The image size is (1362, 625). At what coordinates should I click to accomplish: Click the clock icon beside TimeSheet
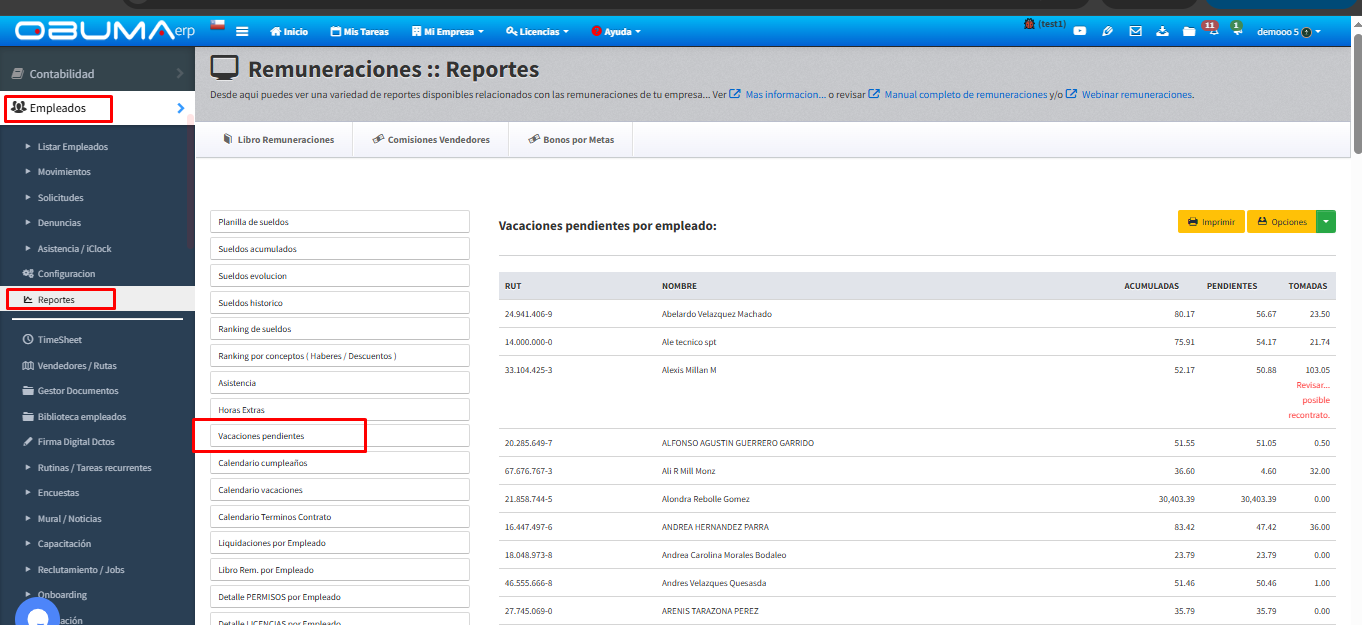29,340
